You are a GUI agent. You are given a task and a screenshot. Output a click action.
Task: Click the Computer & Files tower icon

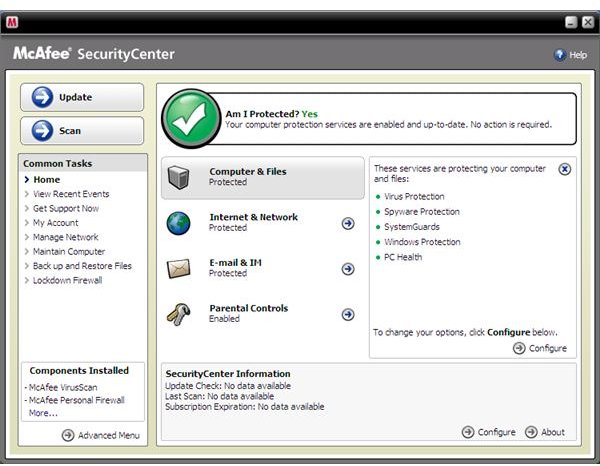pyautogui.click(x=179, y=177)
